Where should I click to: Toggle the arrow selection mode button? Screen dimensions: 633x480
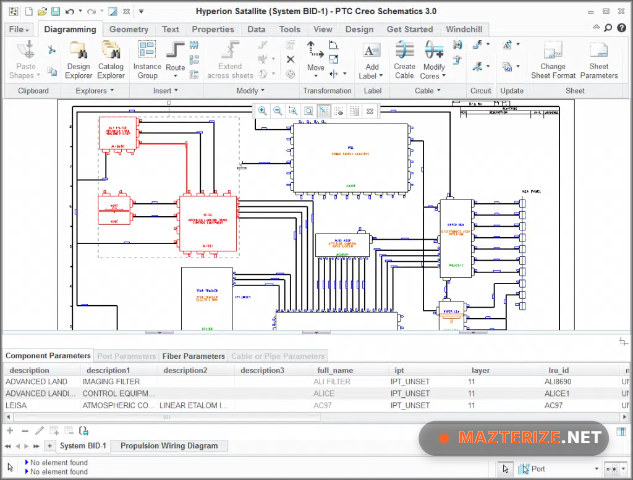505,469
